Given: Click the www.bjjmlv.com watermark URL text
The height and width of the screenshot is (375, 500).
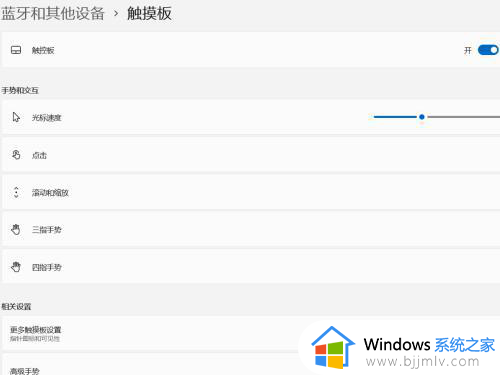Looking at the screenshot, I should [422, 362].
